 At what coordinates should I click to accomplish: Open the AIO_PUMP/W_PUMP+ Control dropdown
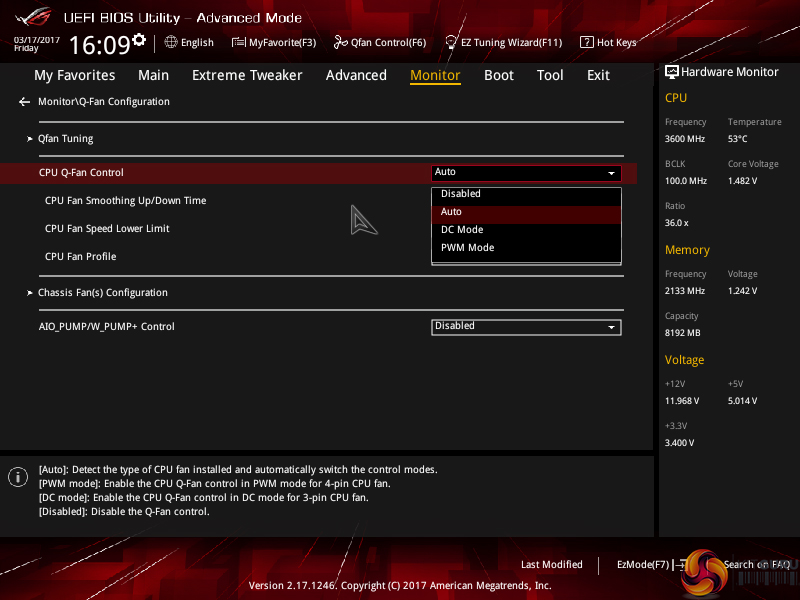pyautogui.click(x=526, y=326)
